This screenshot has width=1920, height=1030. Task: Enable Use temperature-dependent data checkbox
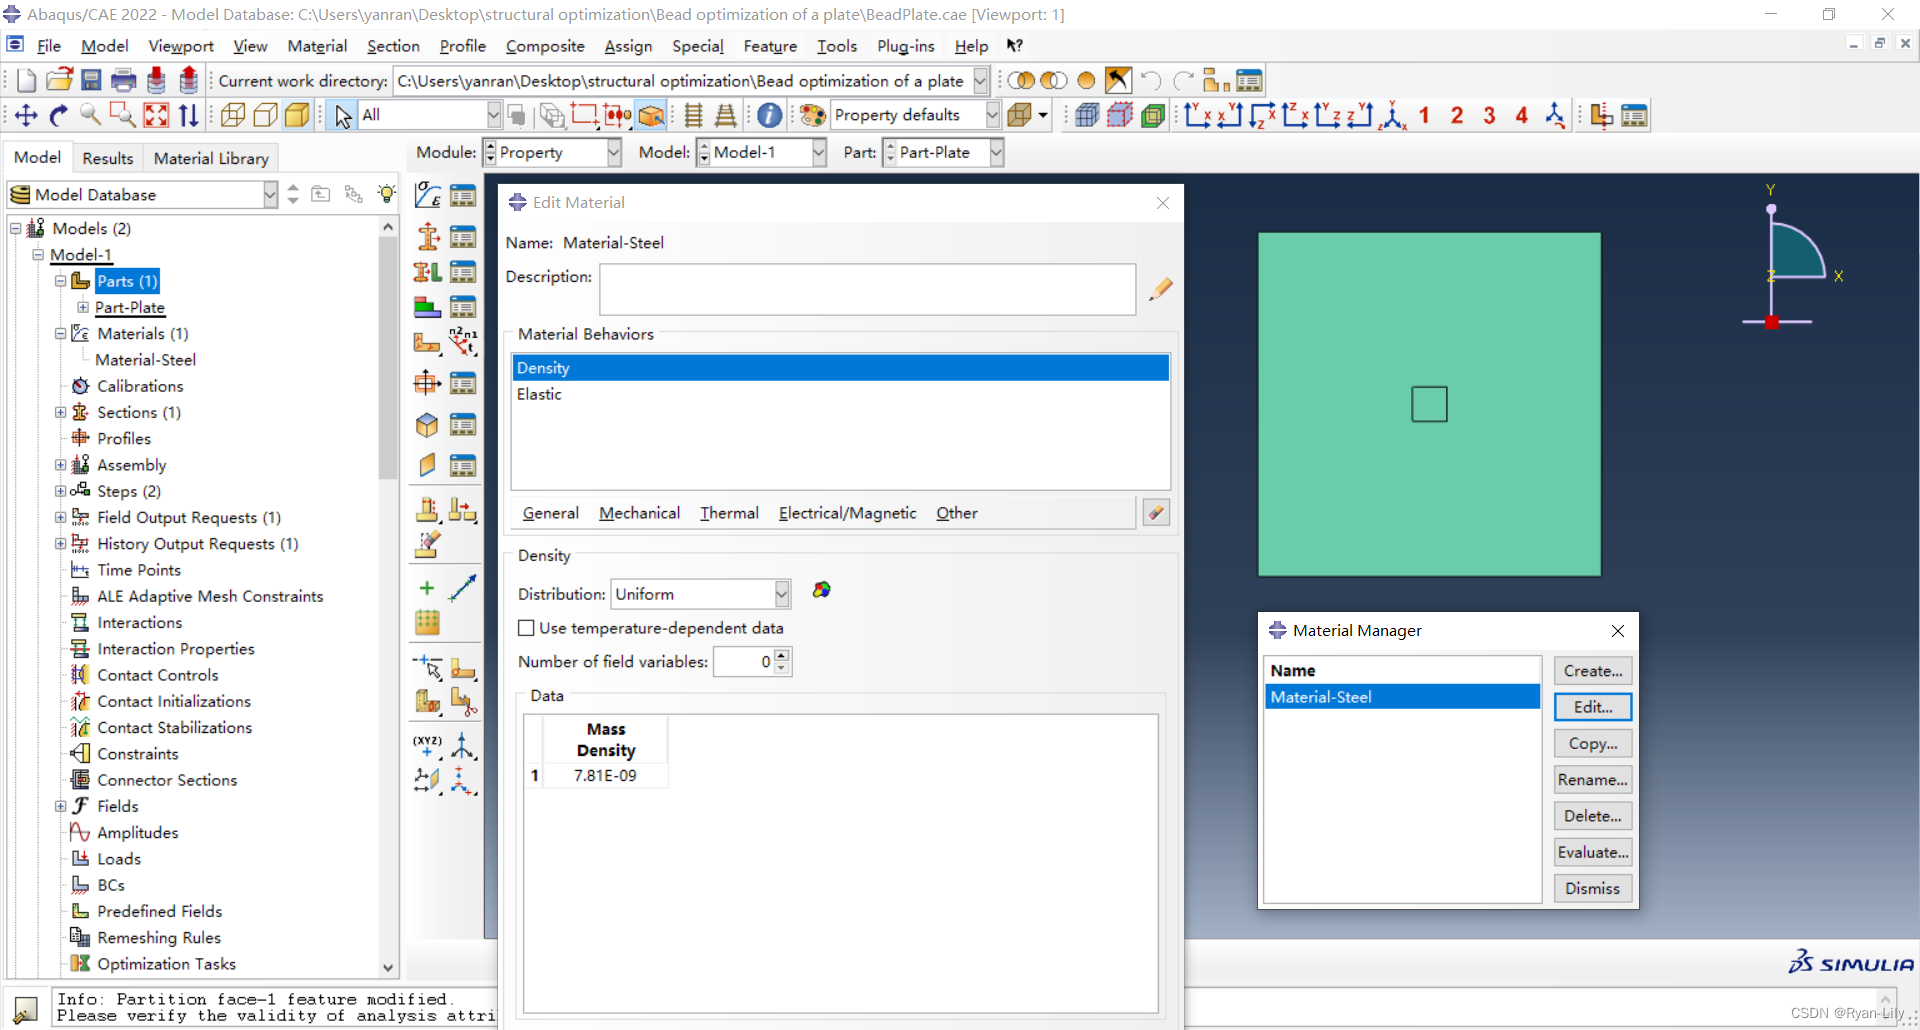[x=526, y=628]
